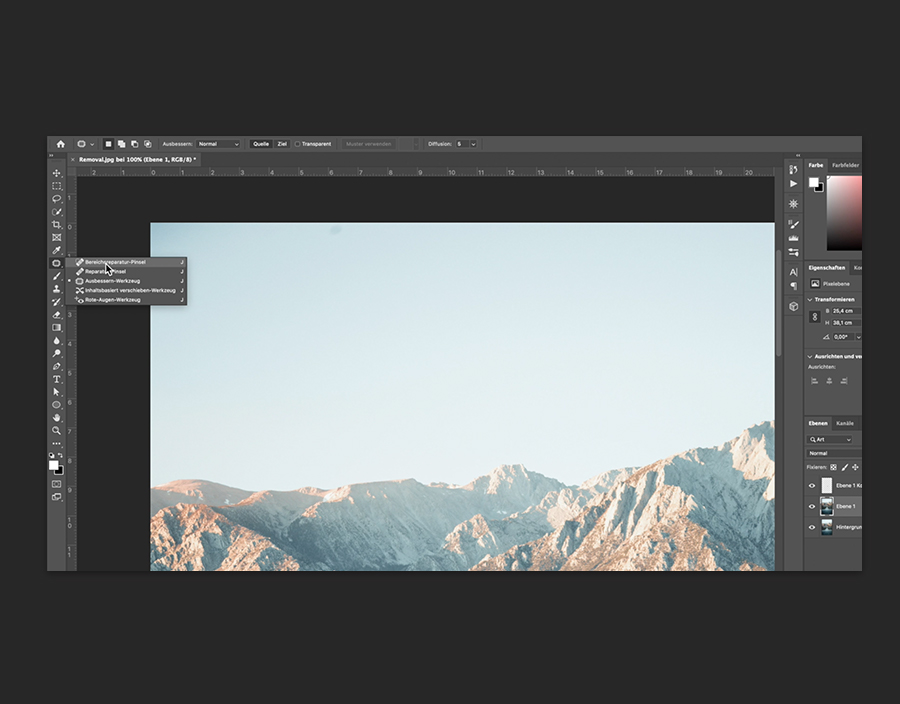Toggle lock position icon
900x704 pixels.
tap(855, 467)
